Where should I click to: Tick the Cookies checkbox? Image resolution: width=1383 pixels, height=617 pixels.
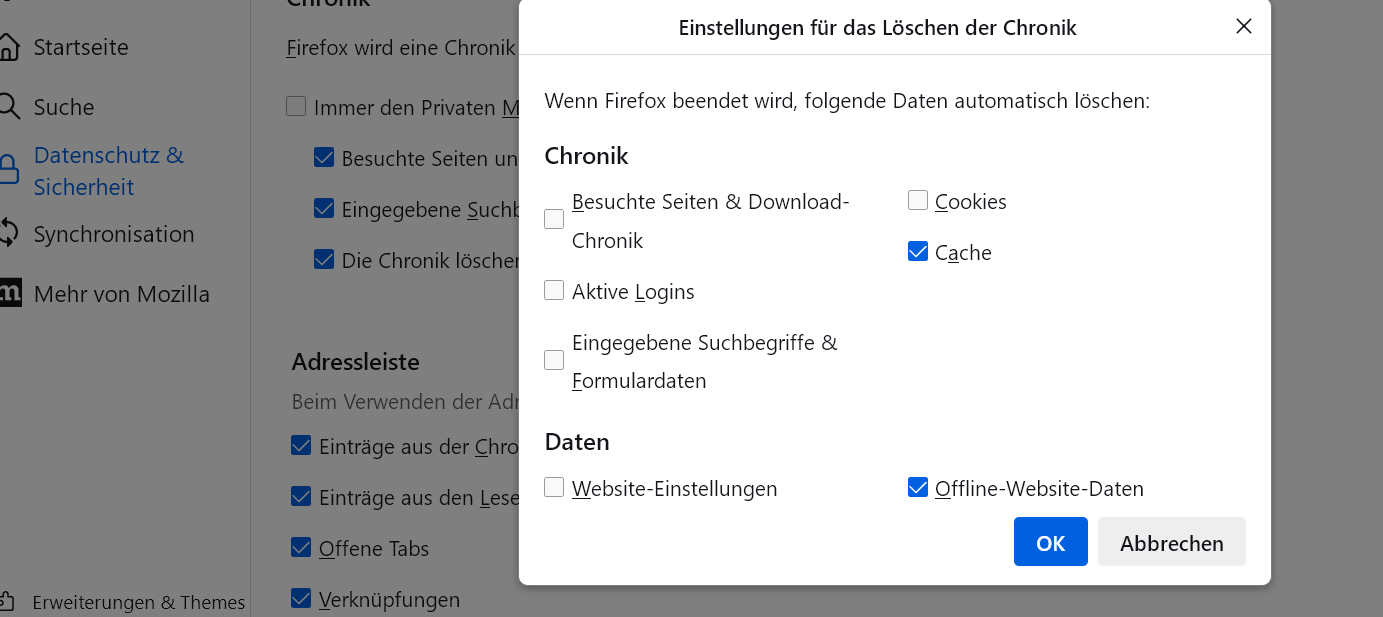pyautogui.click(x=918, y=201)
